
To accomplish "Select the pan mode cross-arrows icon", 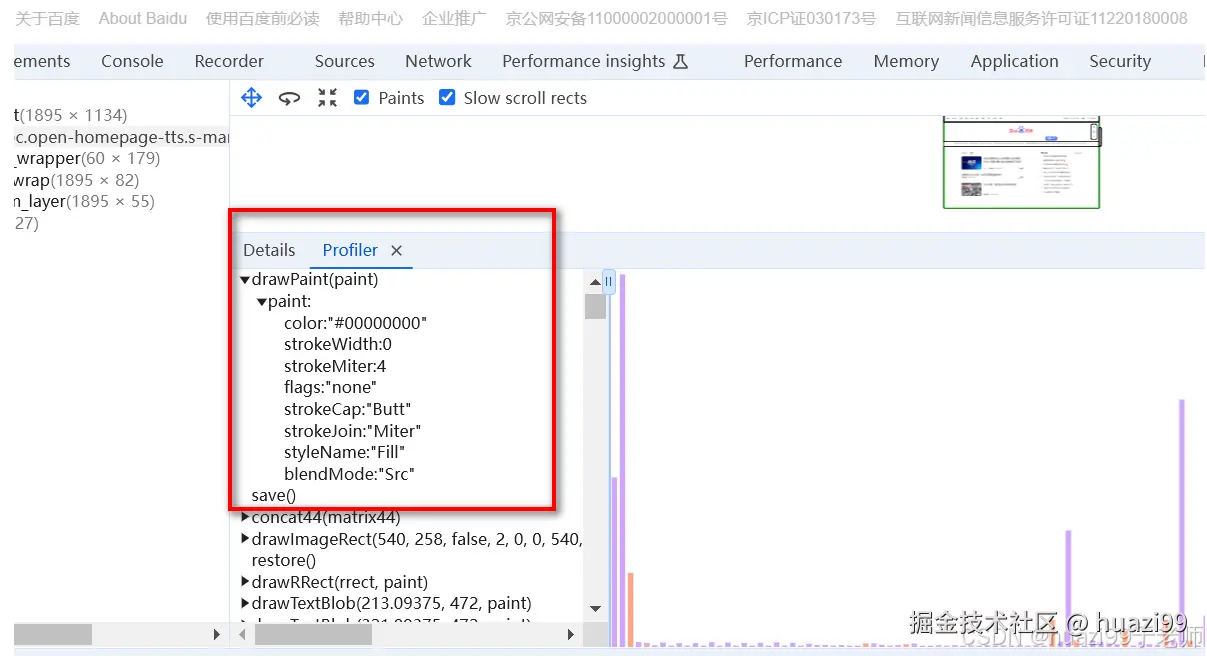I will point(252,98).
